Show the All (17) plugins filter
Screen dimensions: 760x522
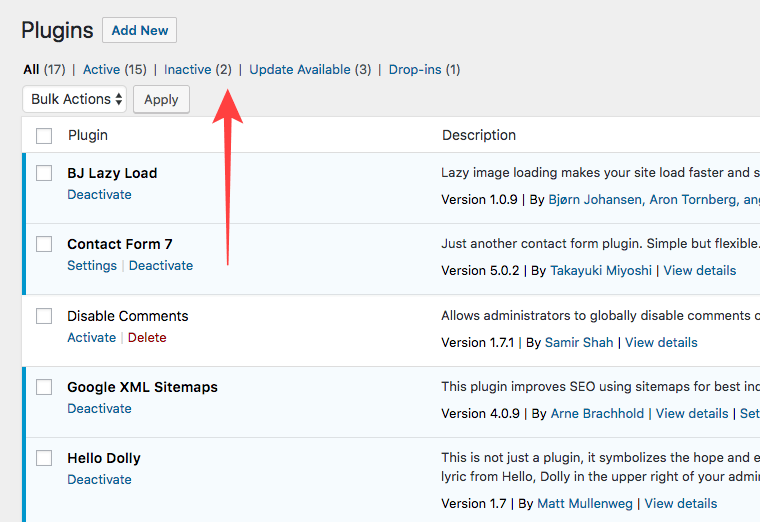[x=44, y=70]
